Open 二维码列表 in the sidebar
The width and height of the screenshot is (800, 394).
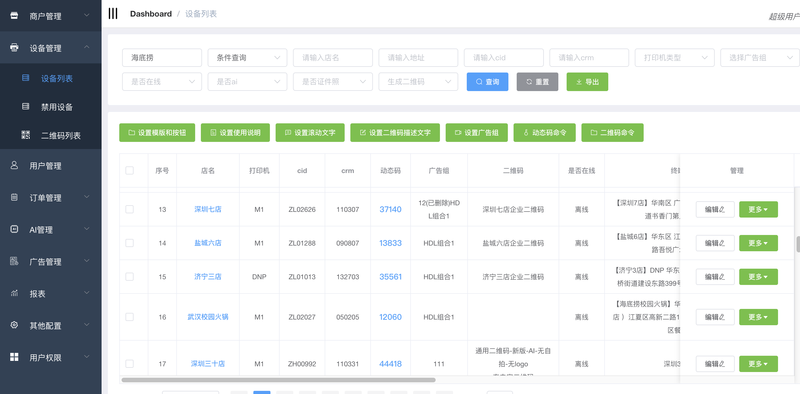[51, 135]
